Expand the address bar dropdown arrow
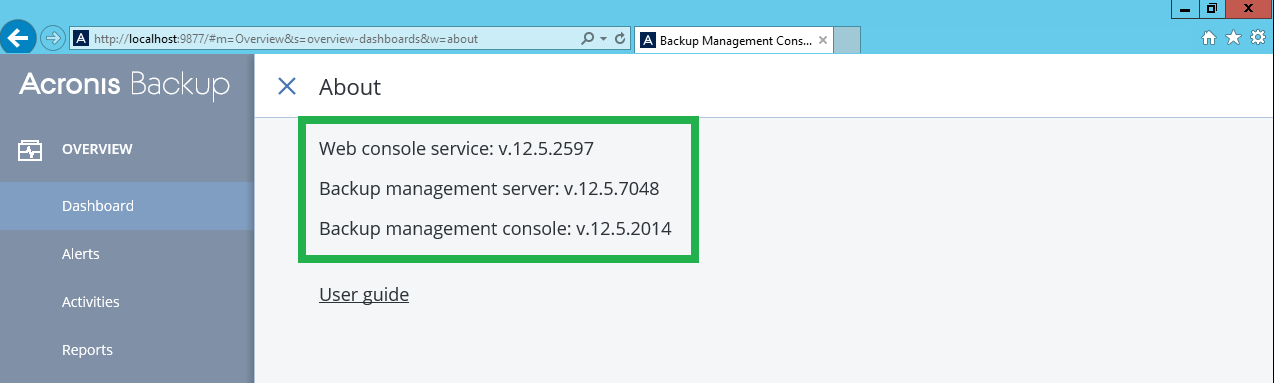1274x383 pixels. [604, 39]
